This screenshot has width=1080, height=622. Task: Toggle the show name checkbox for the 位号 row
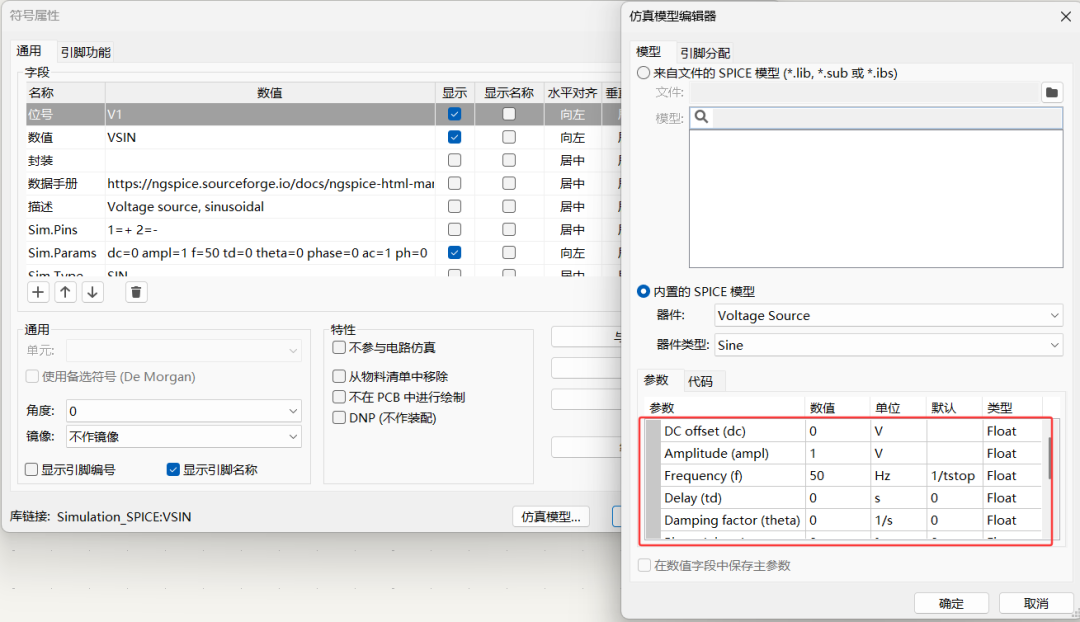click(509, 114)
